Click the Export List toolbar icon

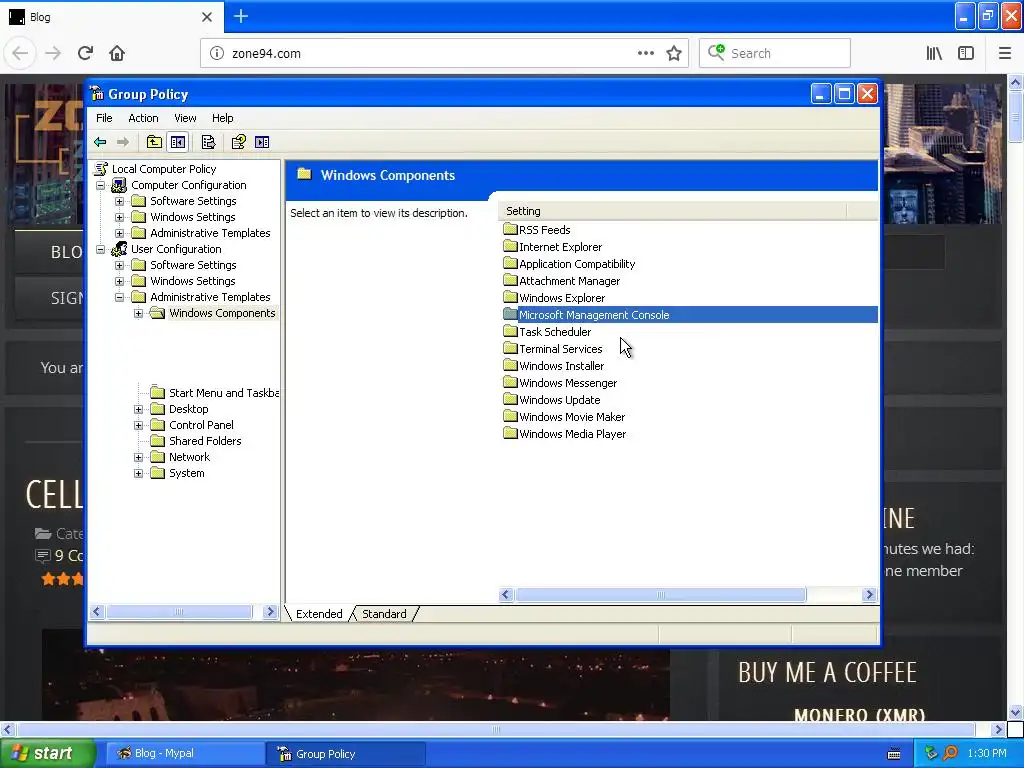point(208,142)
